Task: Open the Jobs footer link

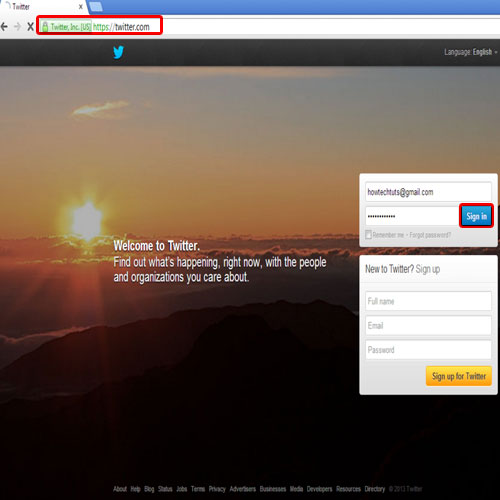Action: coord(182,489)
